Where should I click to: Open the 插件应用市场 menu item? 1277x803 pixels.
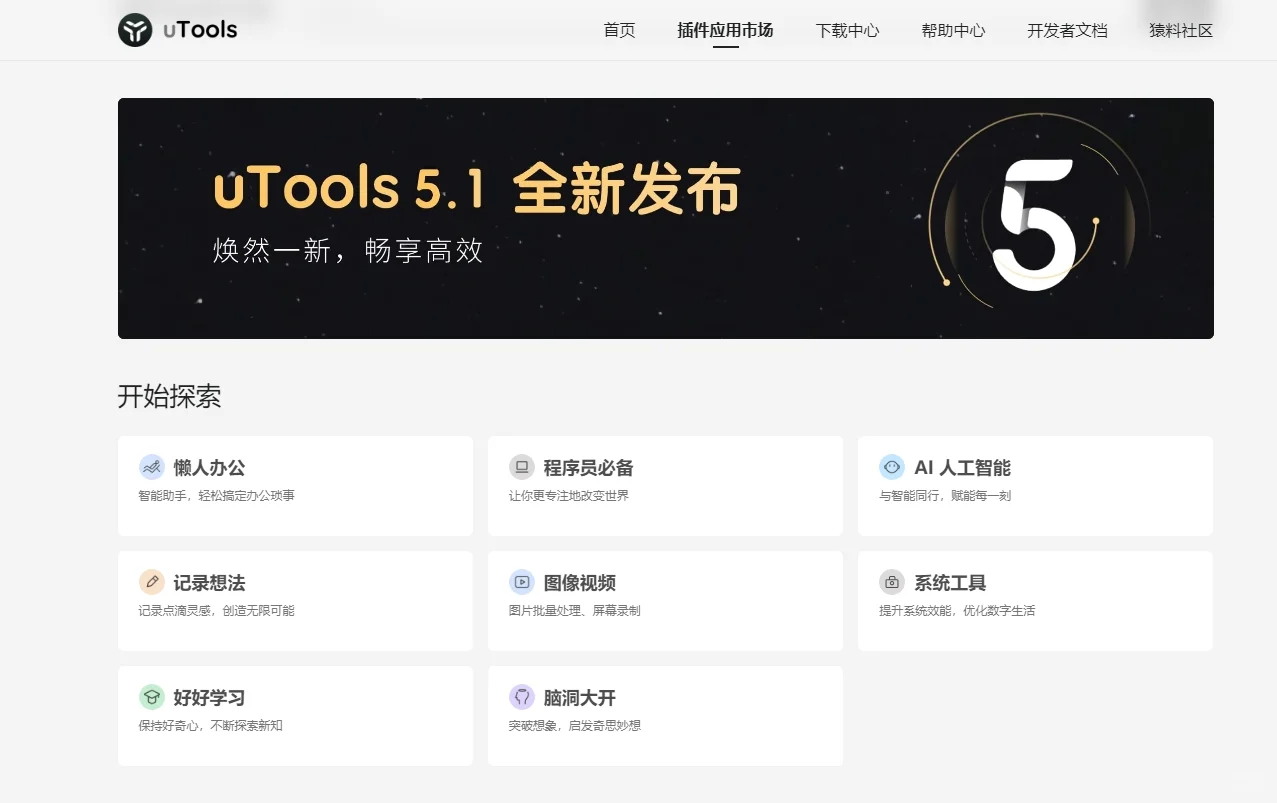coord(724,30)
